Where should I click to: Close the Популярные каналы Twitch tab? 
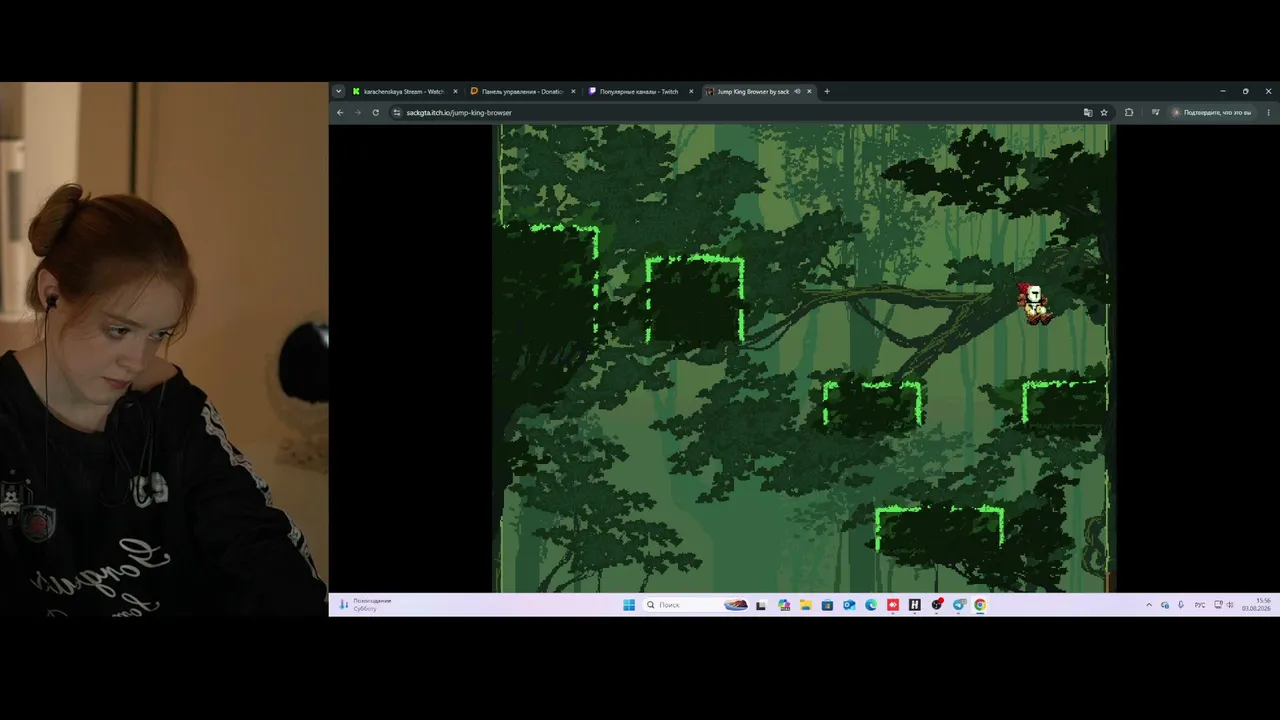(x=691, y=91)
